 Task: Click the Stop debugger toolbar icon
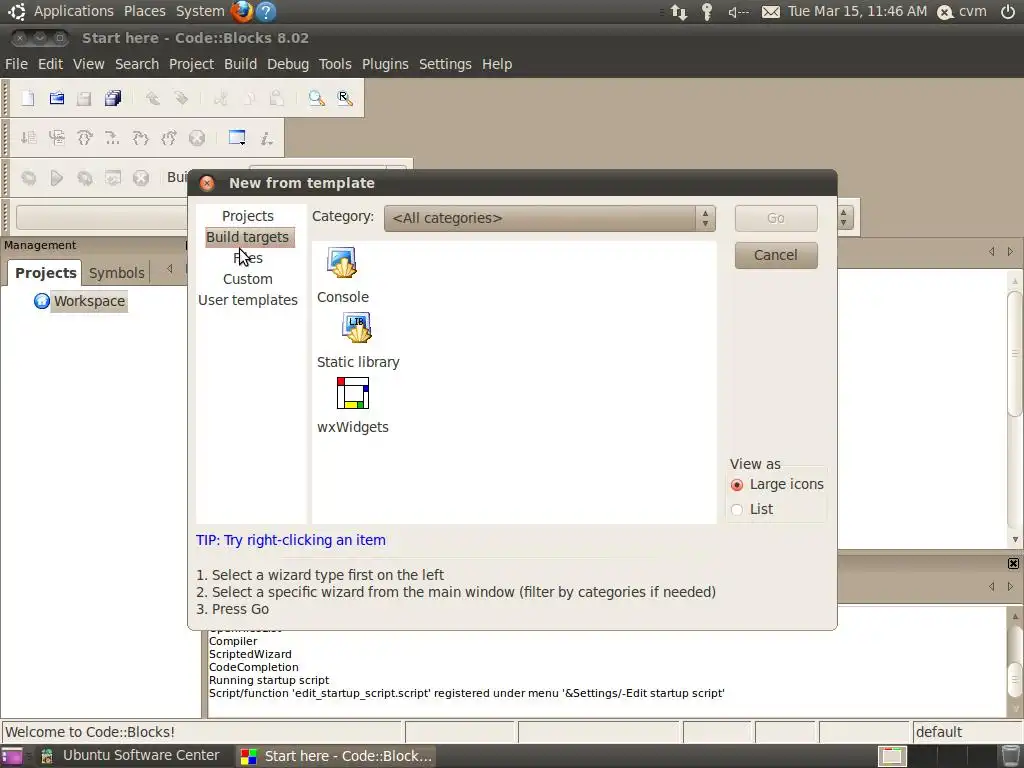[x=197, y=138]
